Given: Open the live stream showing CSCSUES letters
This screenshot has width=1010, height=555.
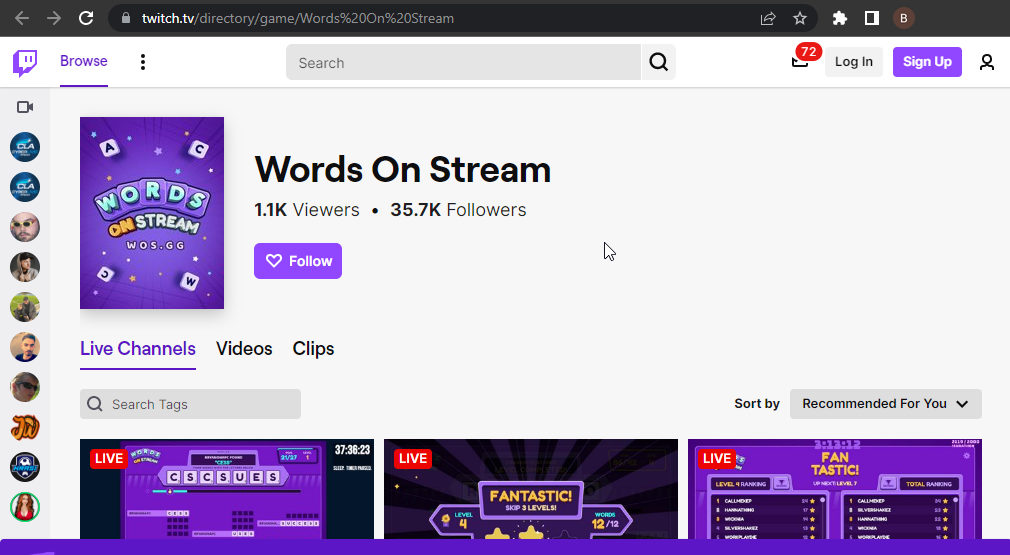Looking at the screenshot, I should [227, 489].
